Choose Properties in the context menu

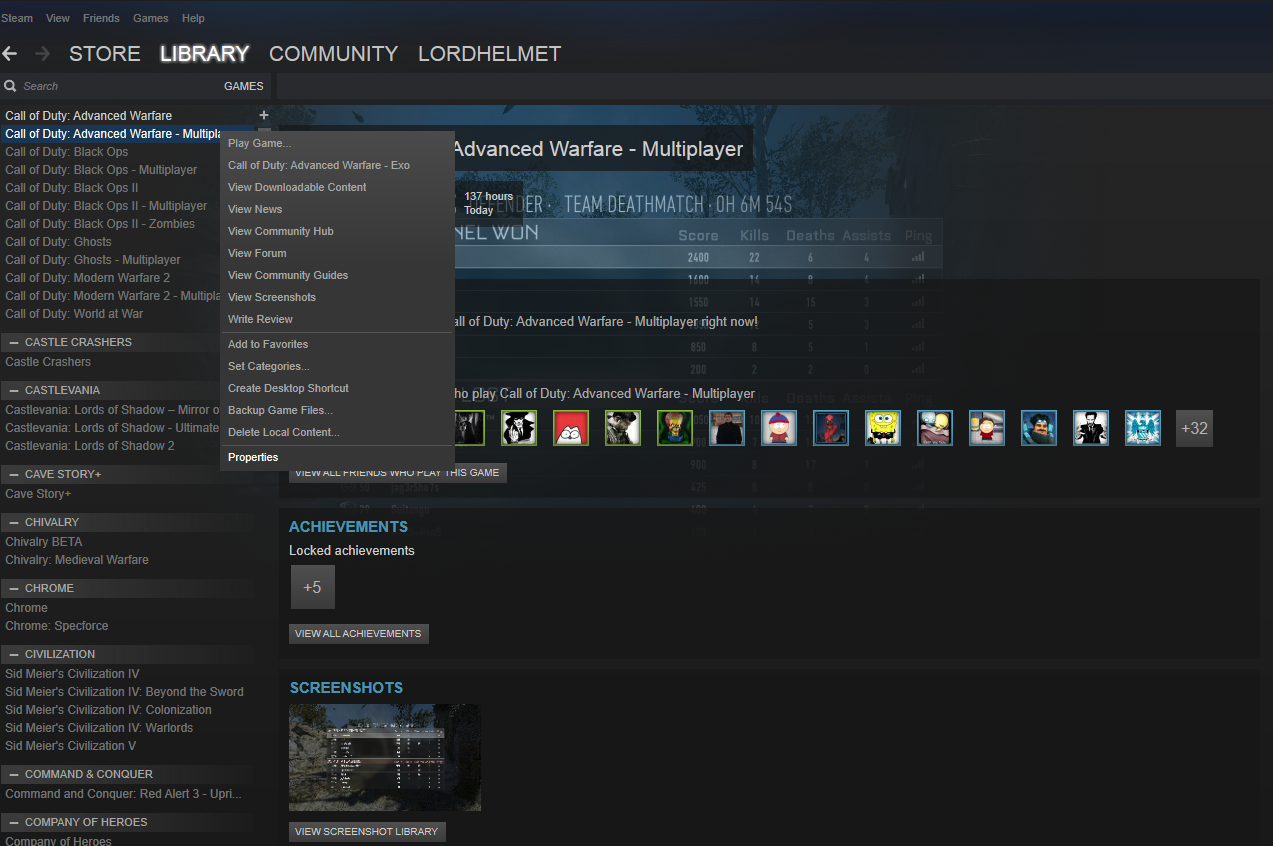[337, 457]
